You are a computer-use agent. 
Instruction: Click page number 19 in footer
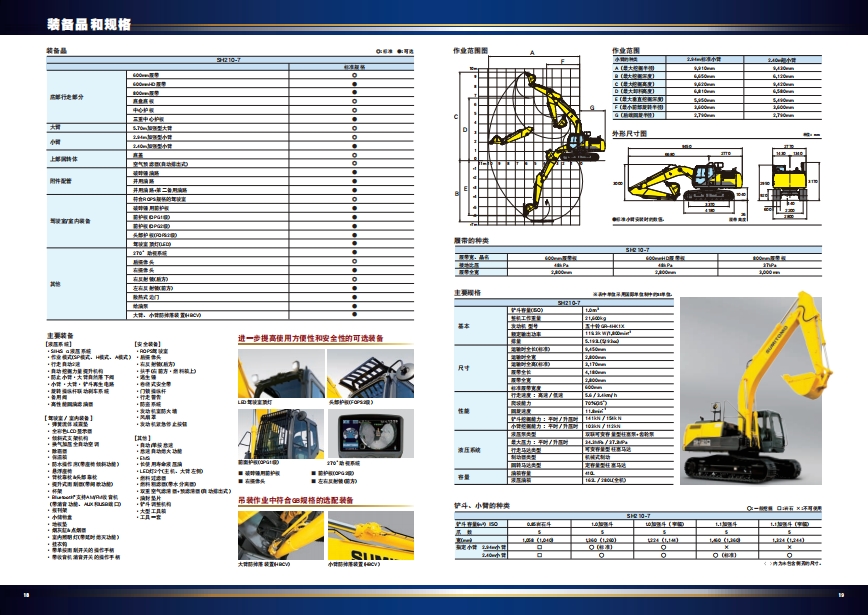[841, 595]
